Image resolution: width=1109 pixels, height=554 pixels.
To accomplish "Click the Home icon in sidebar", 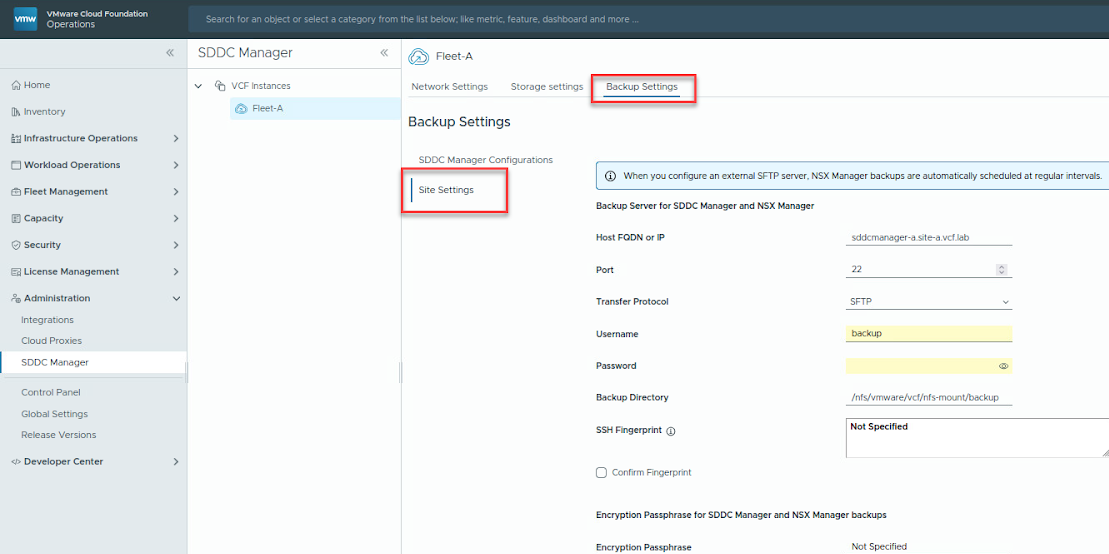I will 15,85.
